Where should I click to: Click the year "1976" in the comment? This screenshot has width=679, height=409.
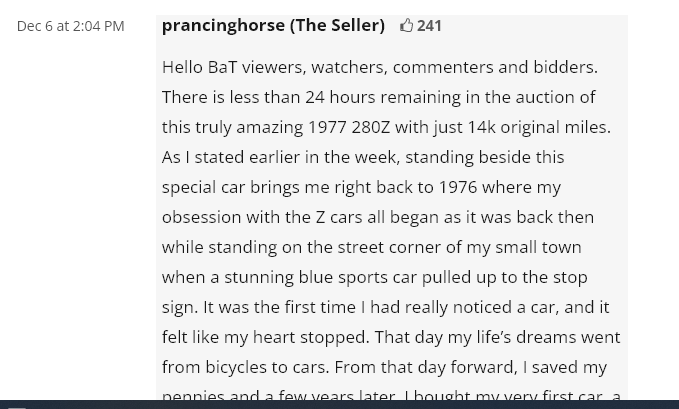(x=458, y=187)
